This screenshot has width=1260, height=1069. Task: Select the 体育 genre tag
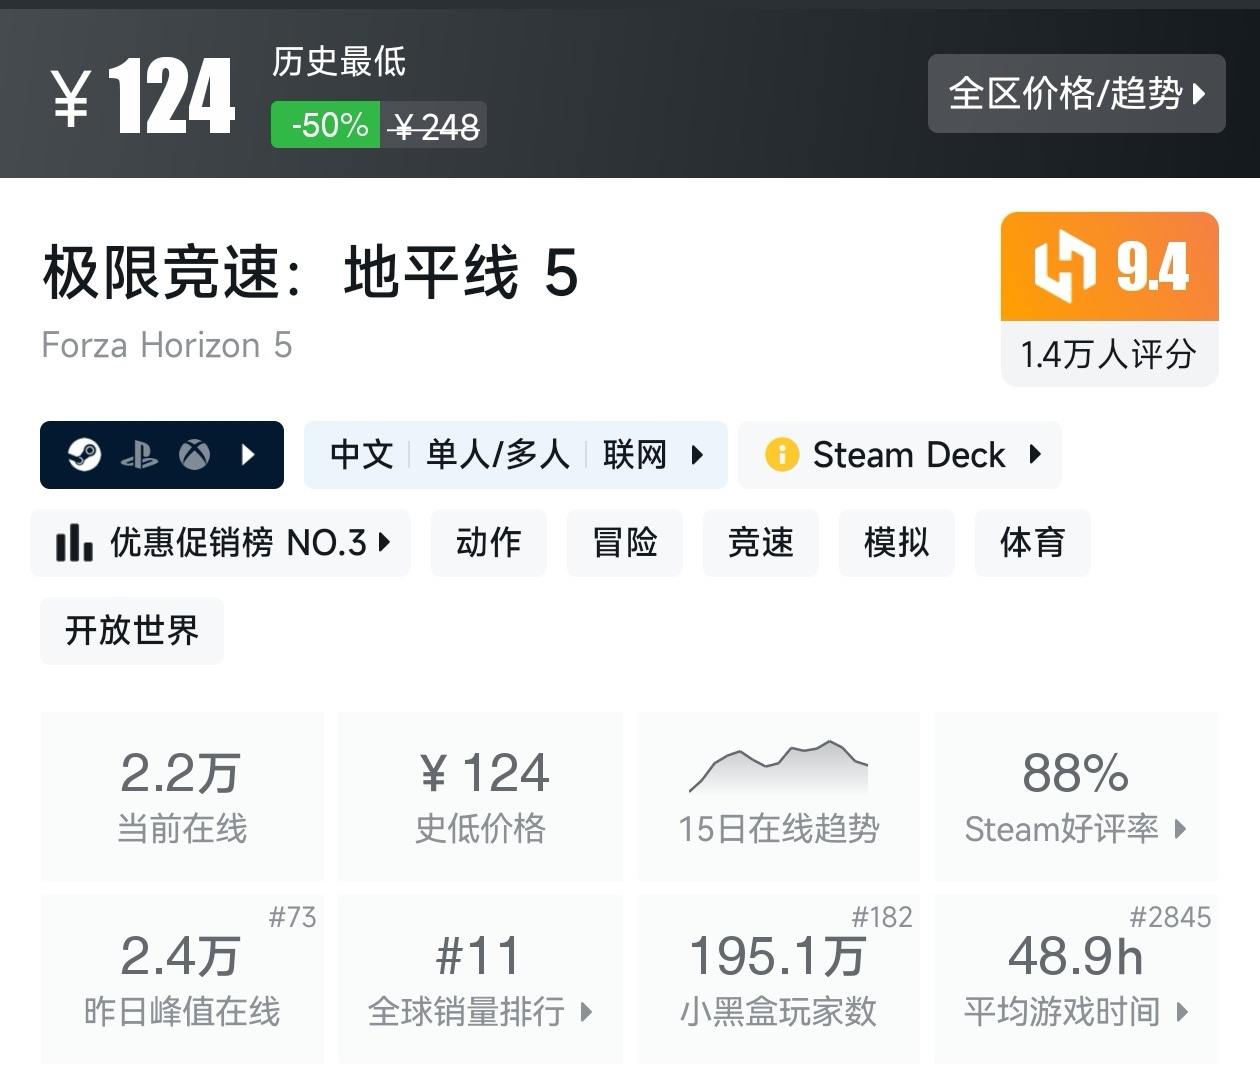click(x=1033, y=542)
